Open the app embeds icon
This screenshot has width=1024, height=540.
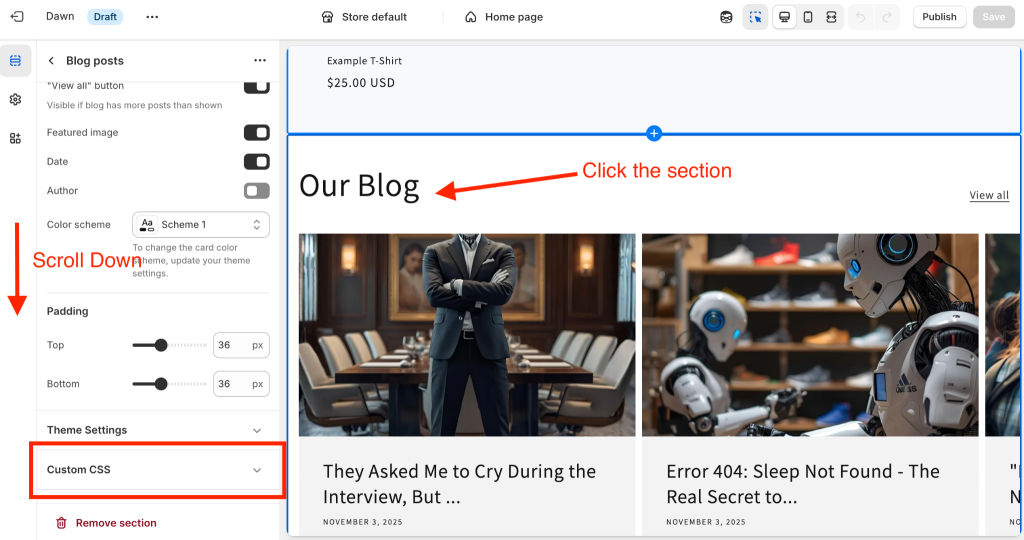(x=15, y=138)
